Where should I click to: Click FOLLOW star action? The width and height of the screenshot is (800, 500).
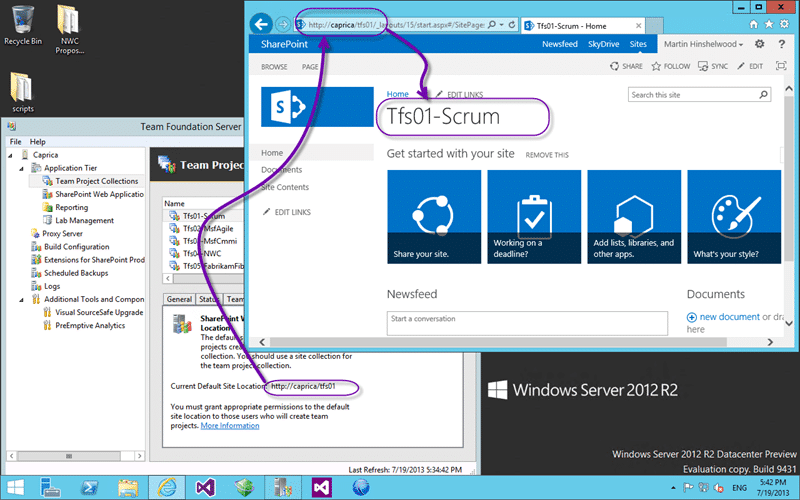(670, 66)
